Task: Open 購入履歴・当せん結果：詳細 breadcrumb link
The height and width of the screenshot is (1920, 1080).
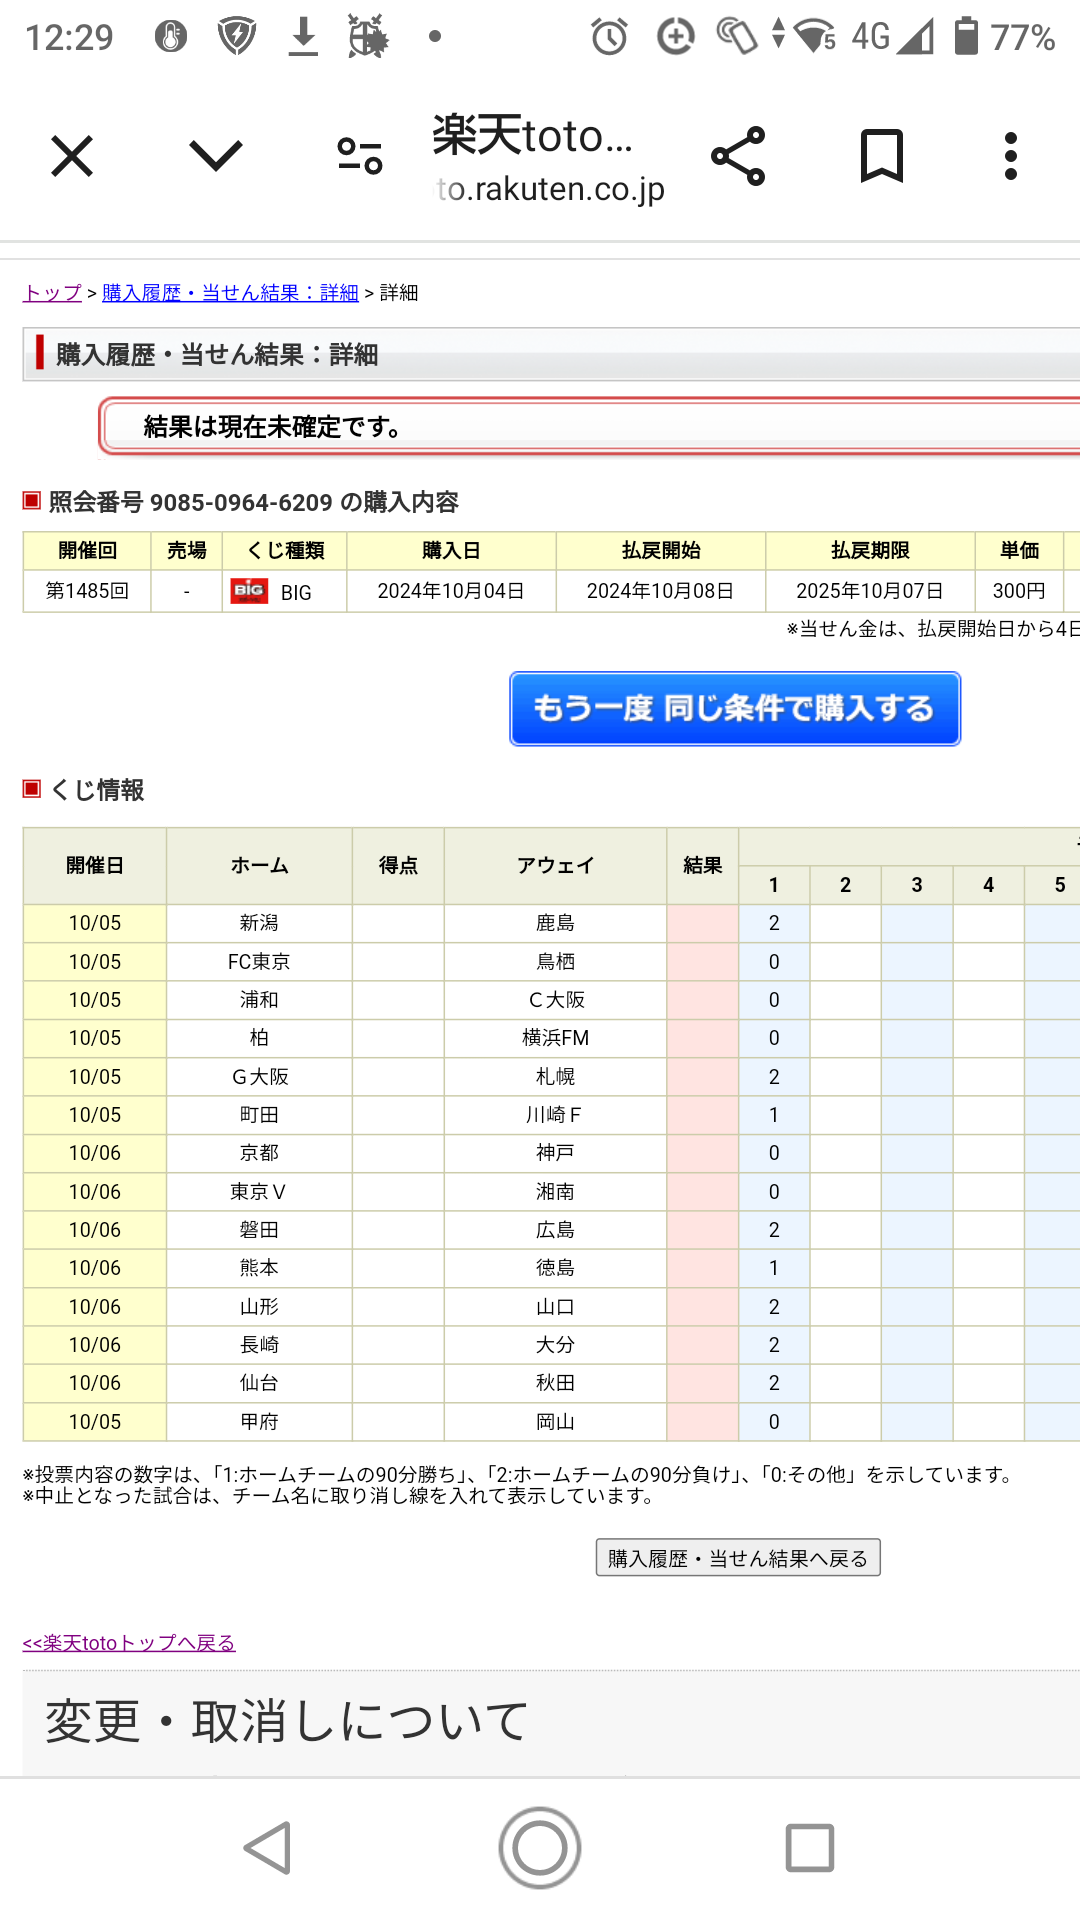Action: (230, 293)
